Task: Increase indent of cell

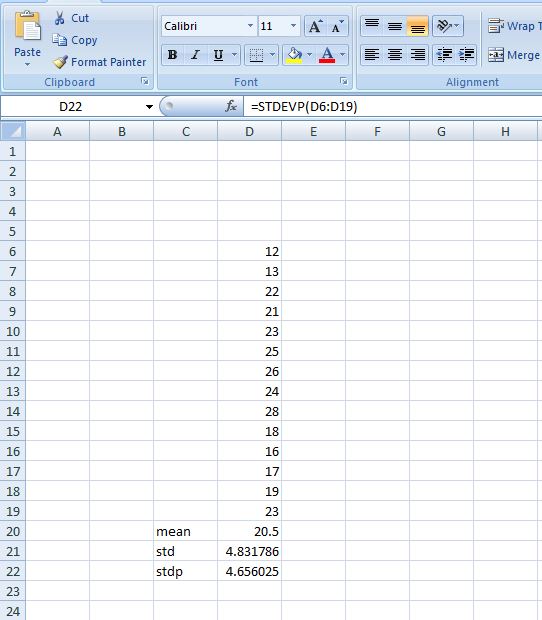Action: pyautogui.click(x=466, y=55)
